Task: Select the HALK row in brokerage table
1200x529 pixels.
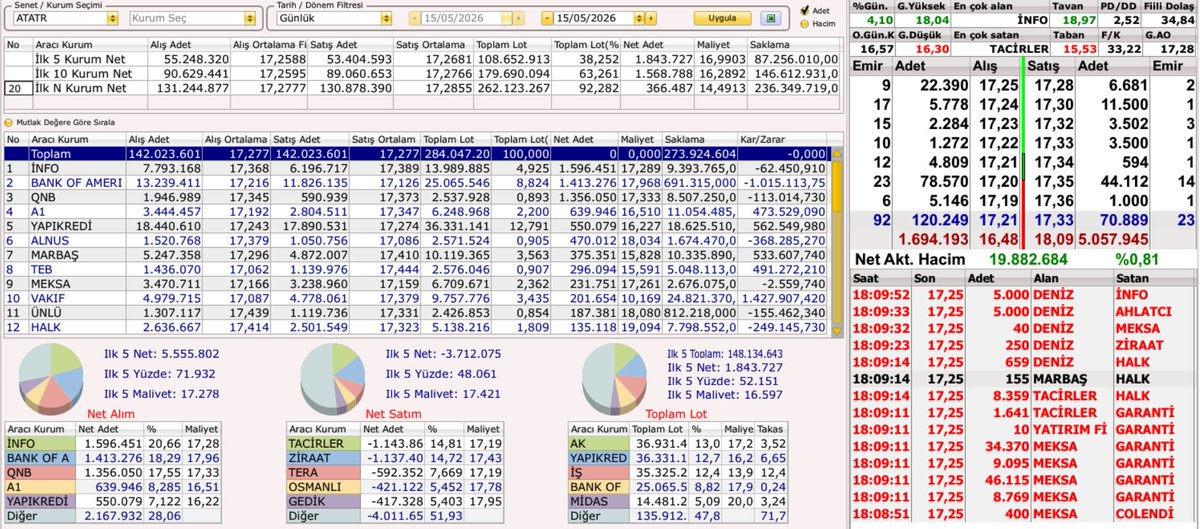Action: 416,326
